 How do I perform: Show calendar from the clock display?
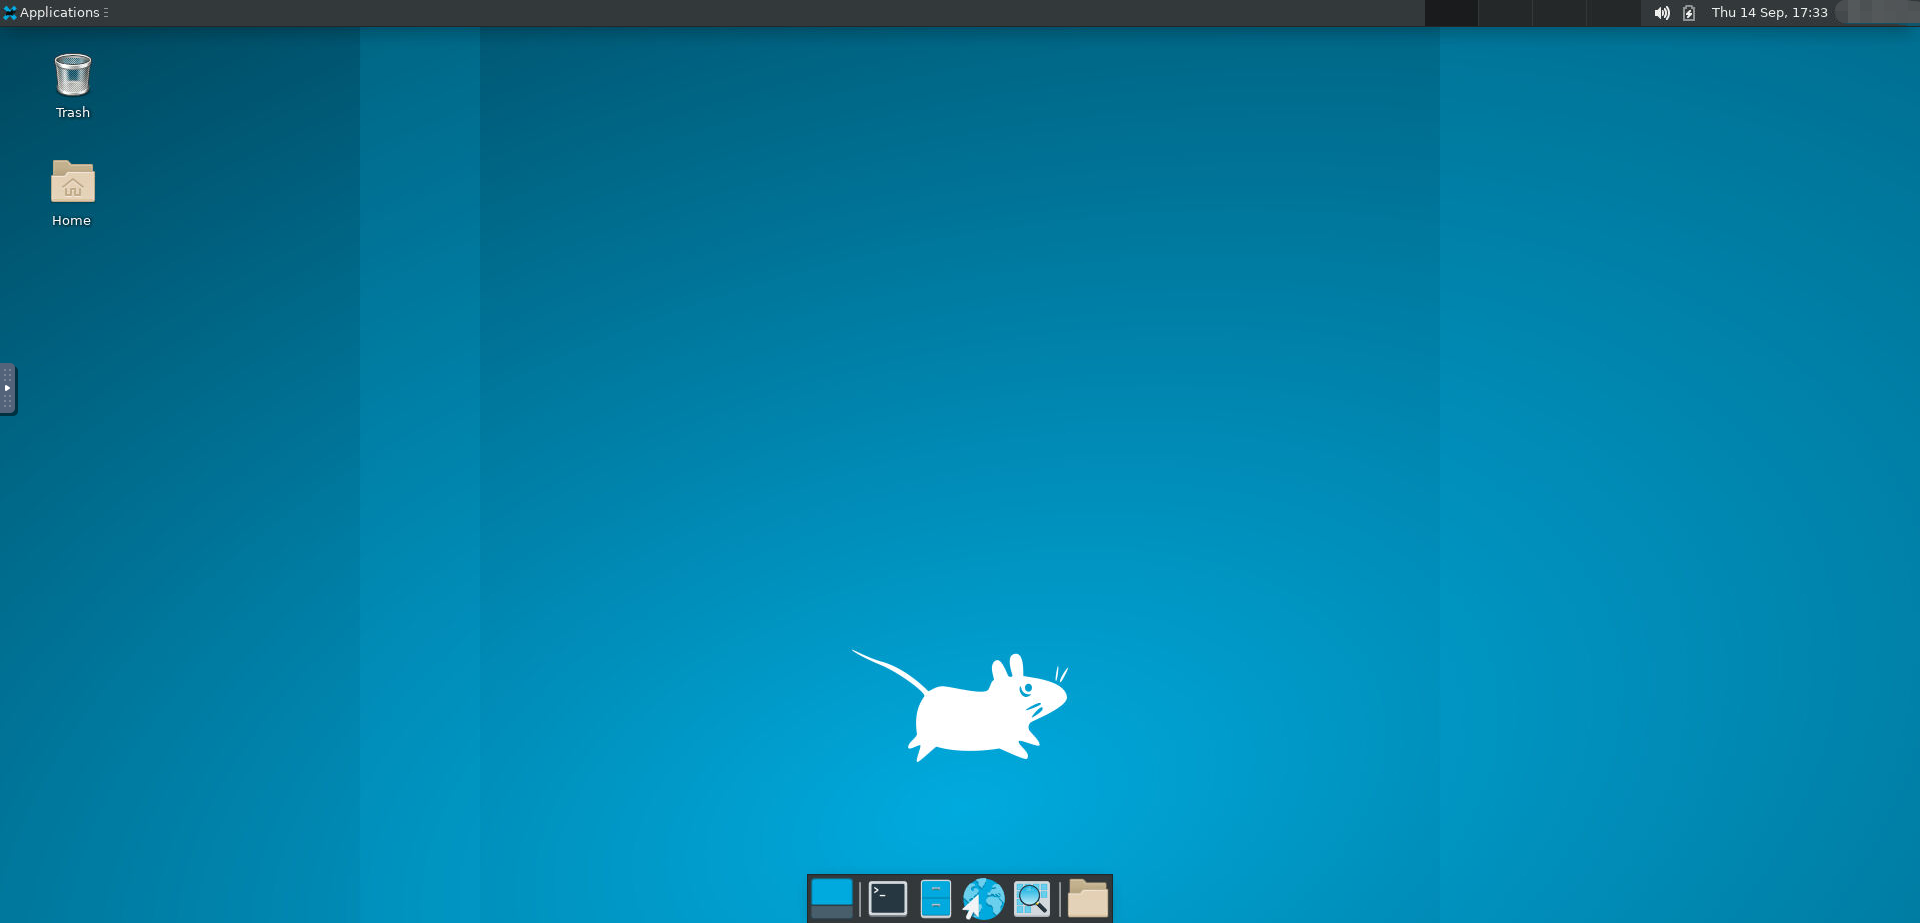pos(1769,13)
